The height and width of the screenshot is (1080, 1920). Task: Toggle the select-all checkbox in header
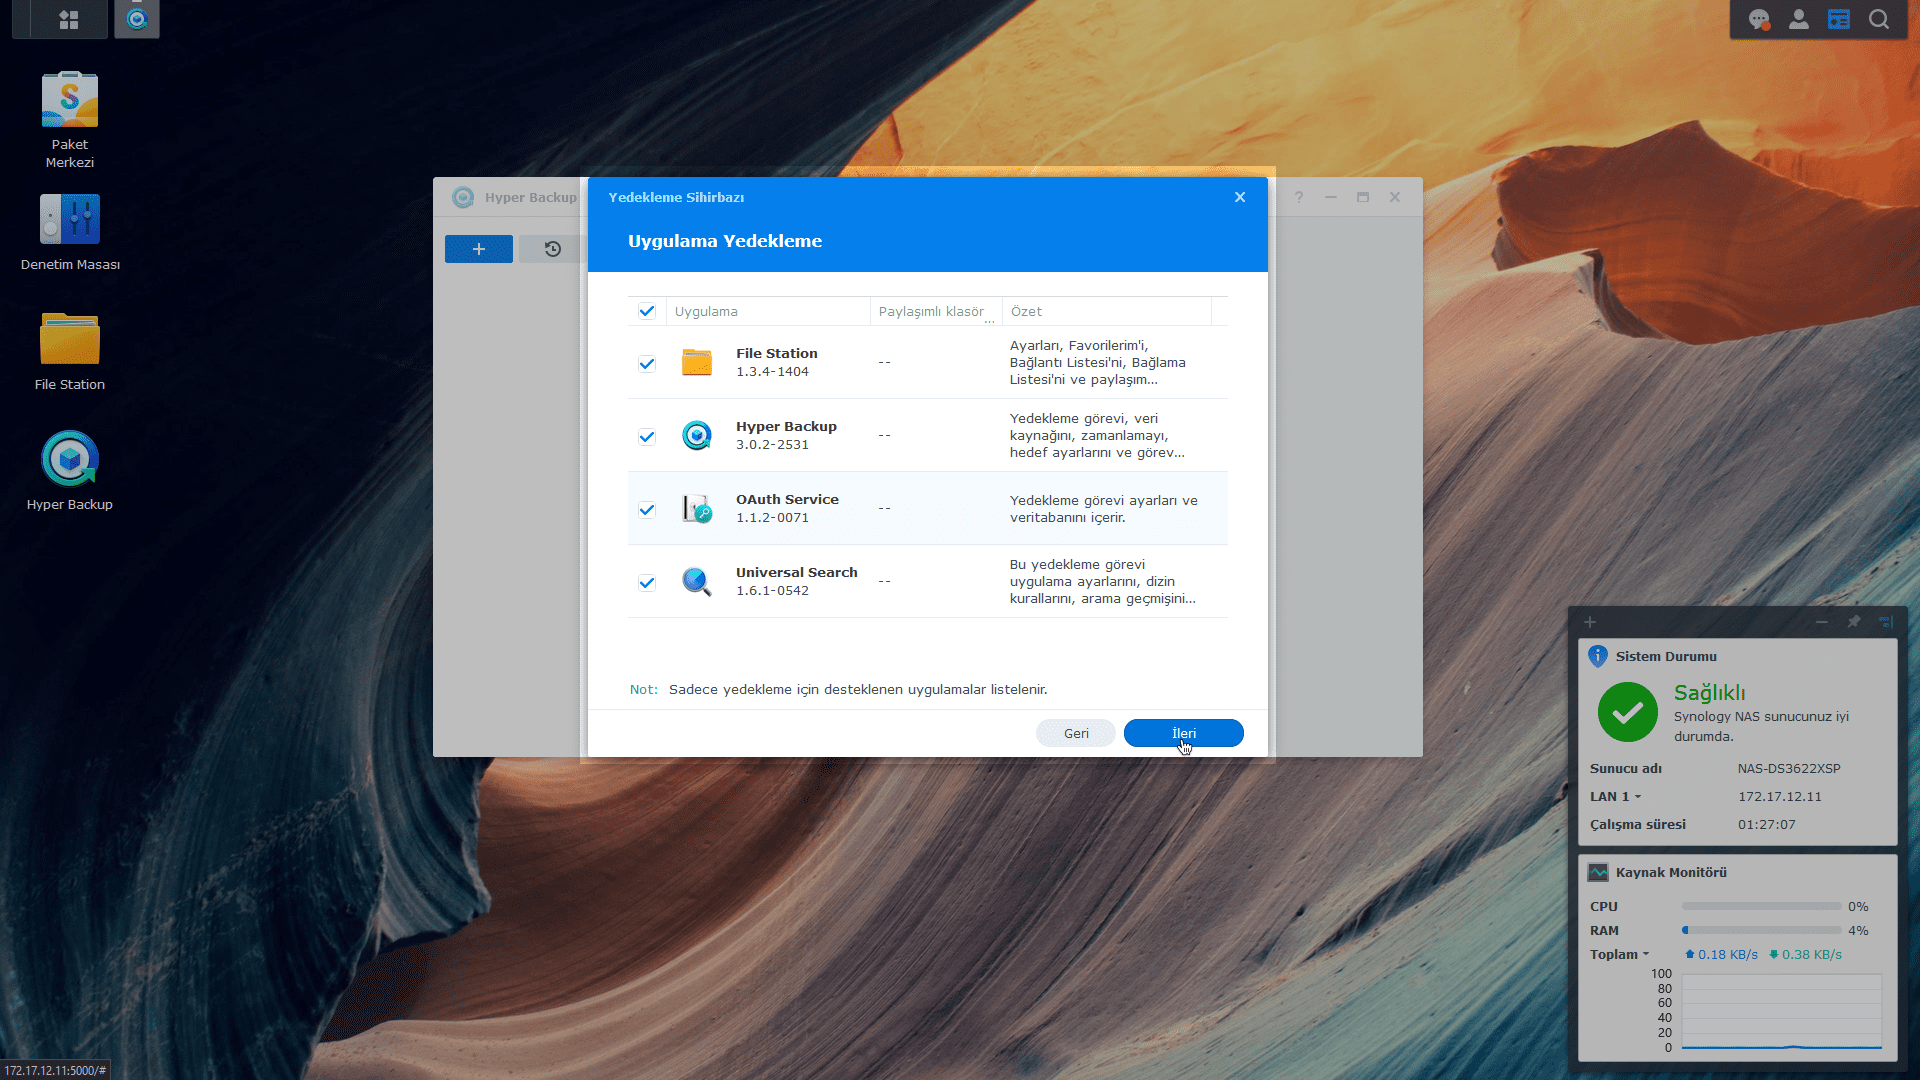point(647,311)
